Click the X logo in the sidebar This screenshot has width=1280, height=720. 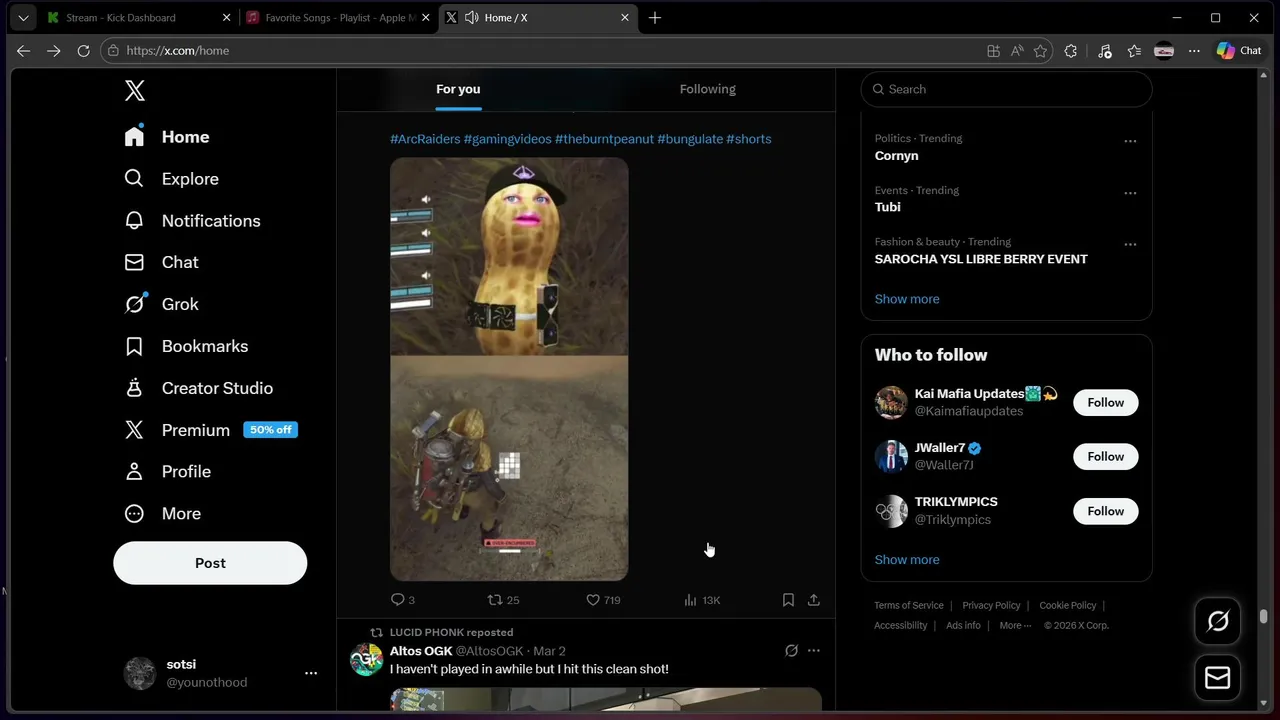135,90
